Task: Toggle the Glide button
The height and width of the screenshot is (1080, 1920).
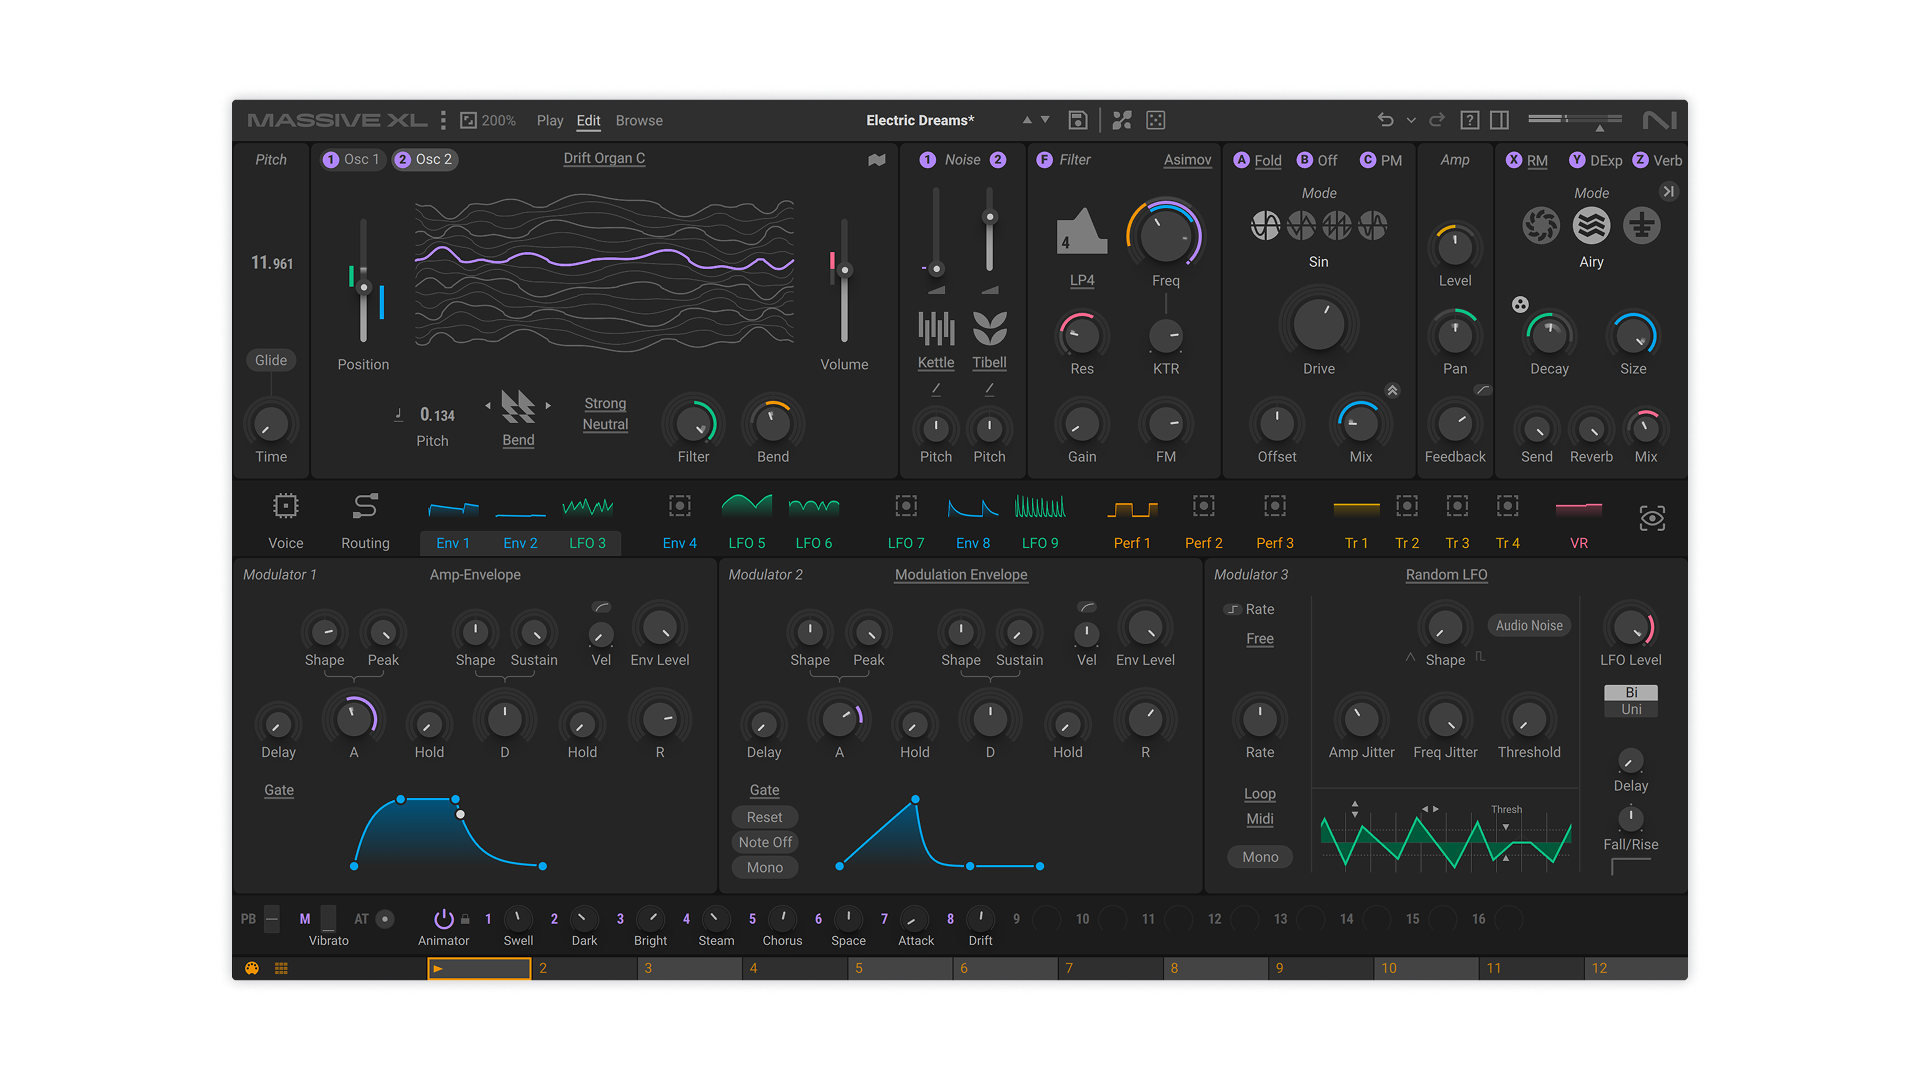Action: [271, 360]
